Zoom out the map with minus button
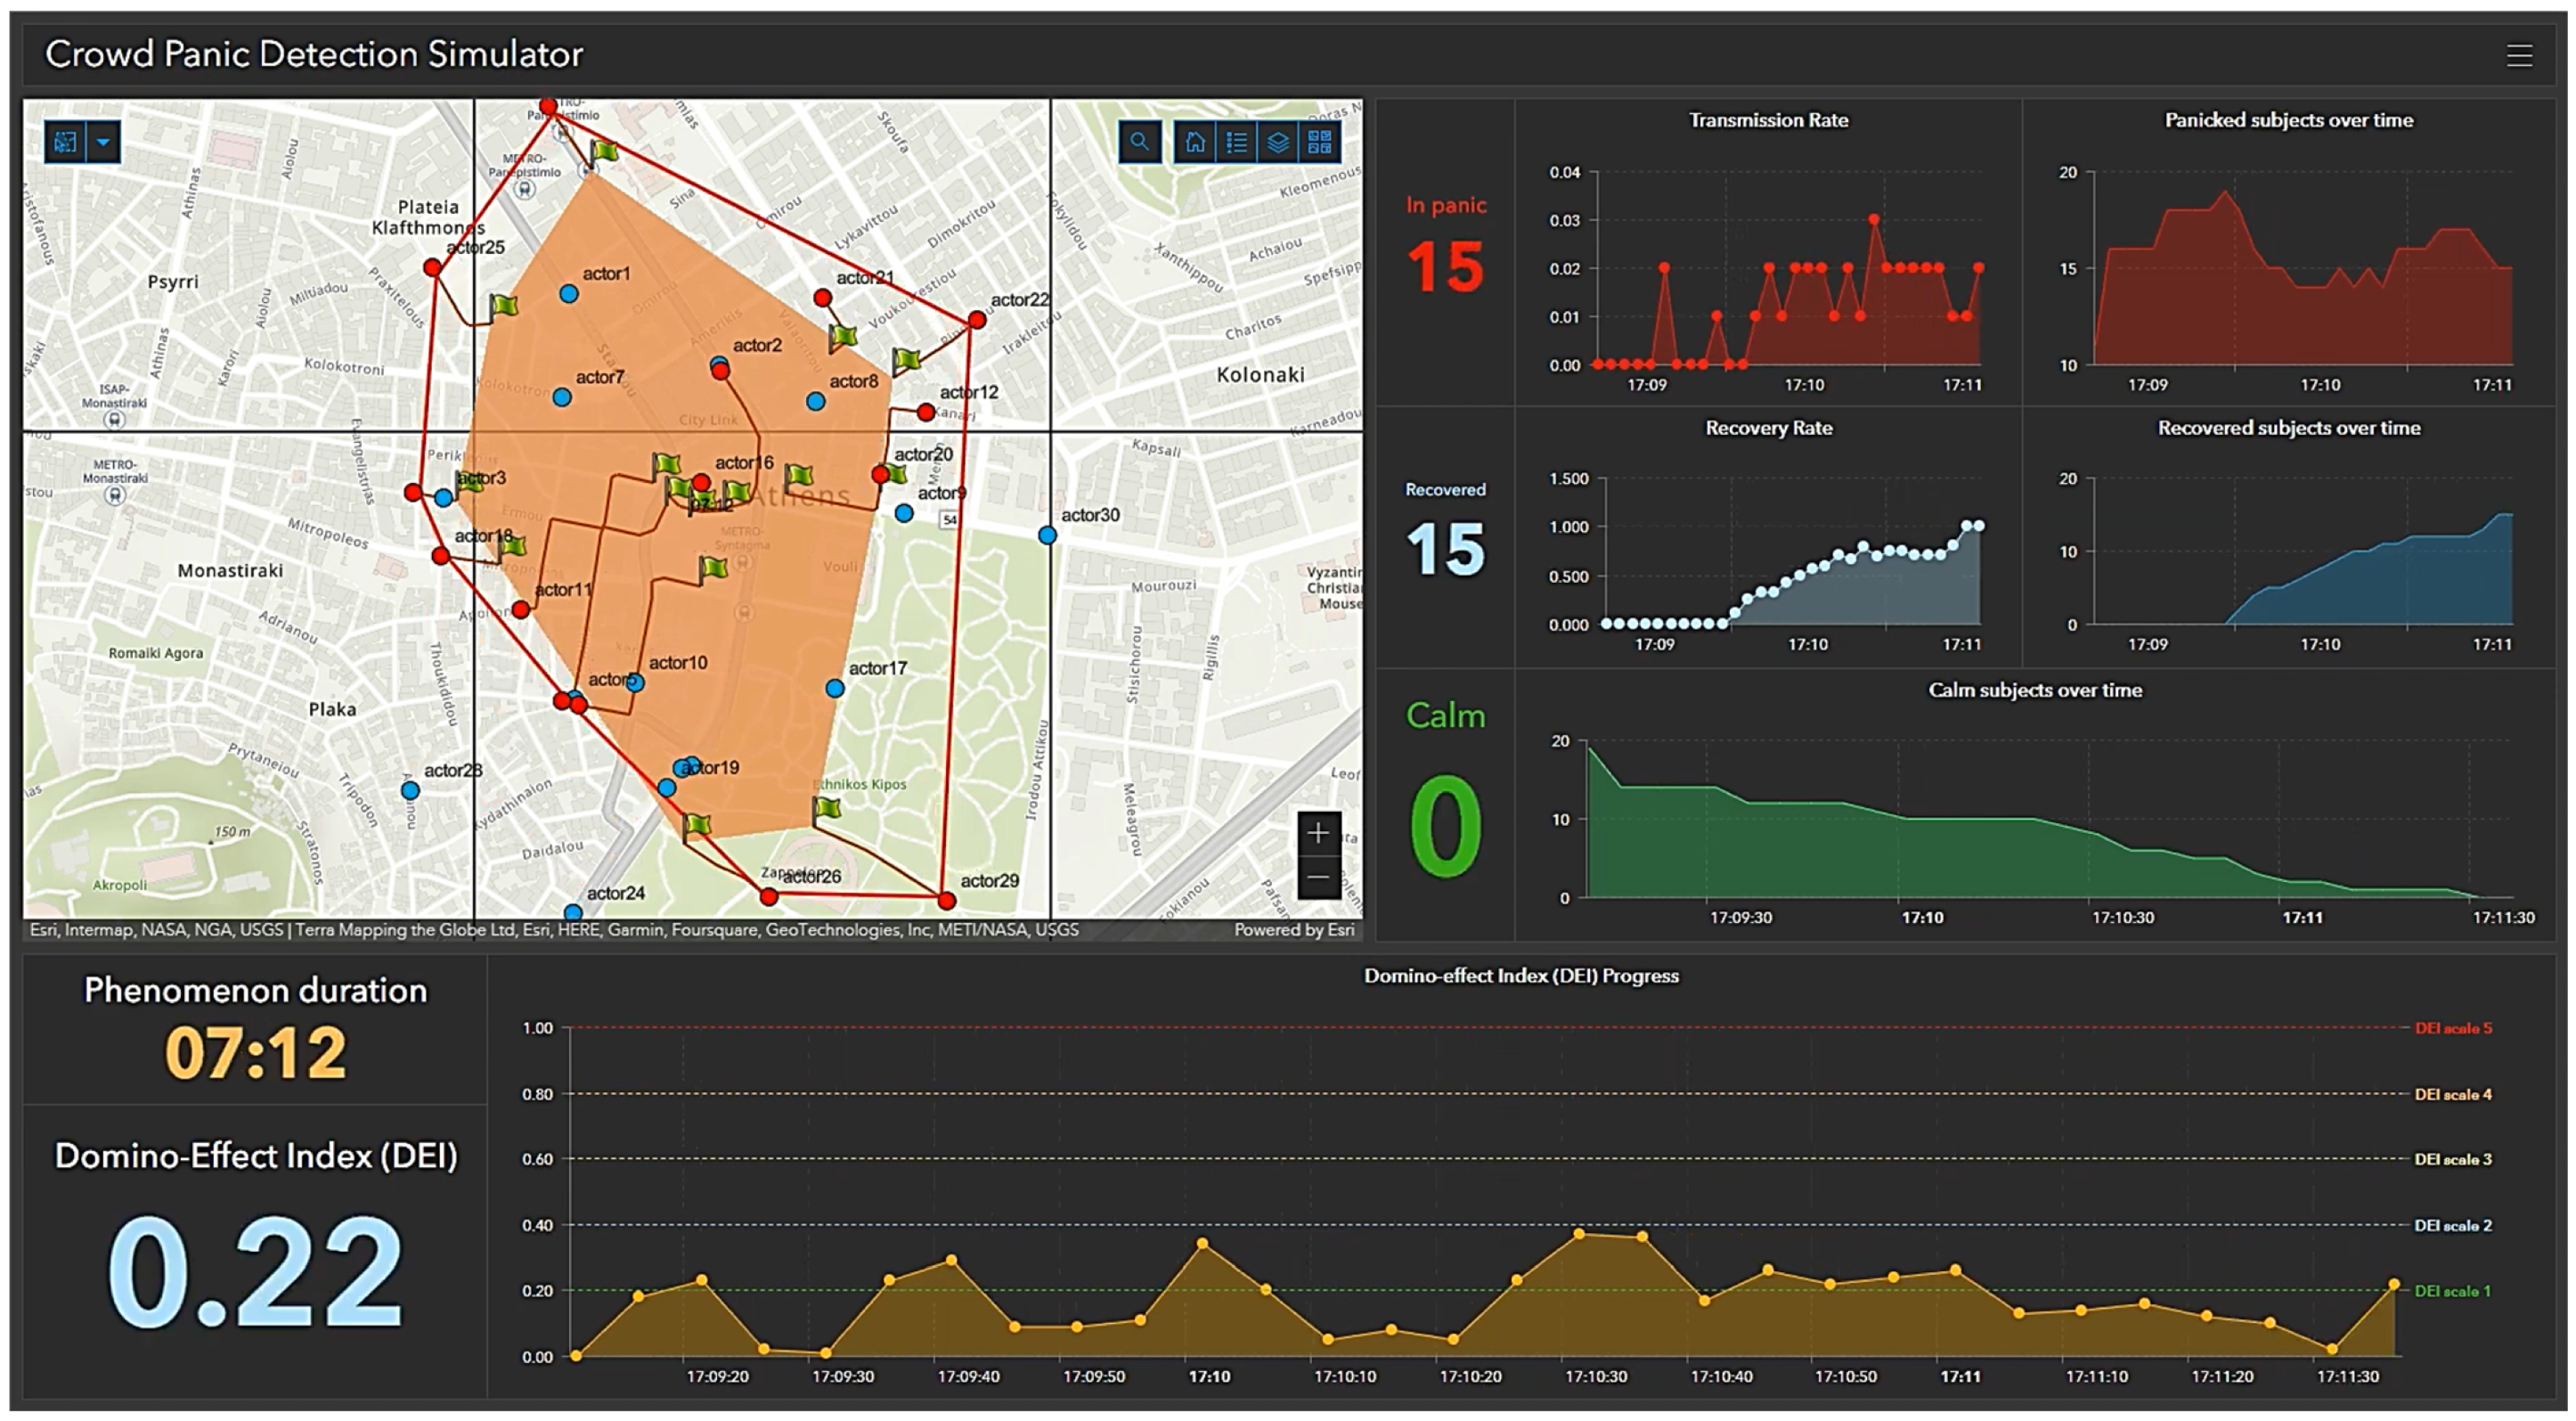Viewport: 2576px width, 1421px height. [x=1318, y=877]
